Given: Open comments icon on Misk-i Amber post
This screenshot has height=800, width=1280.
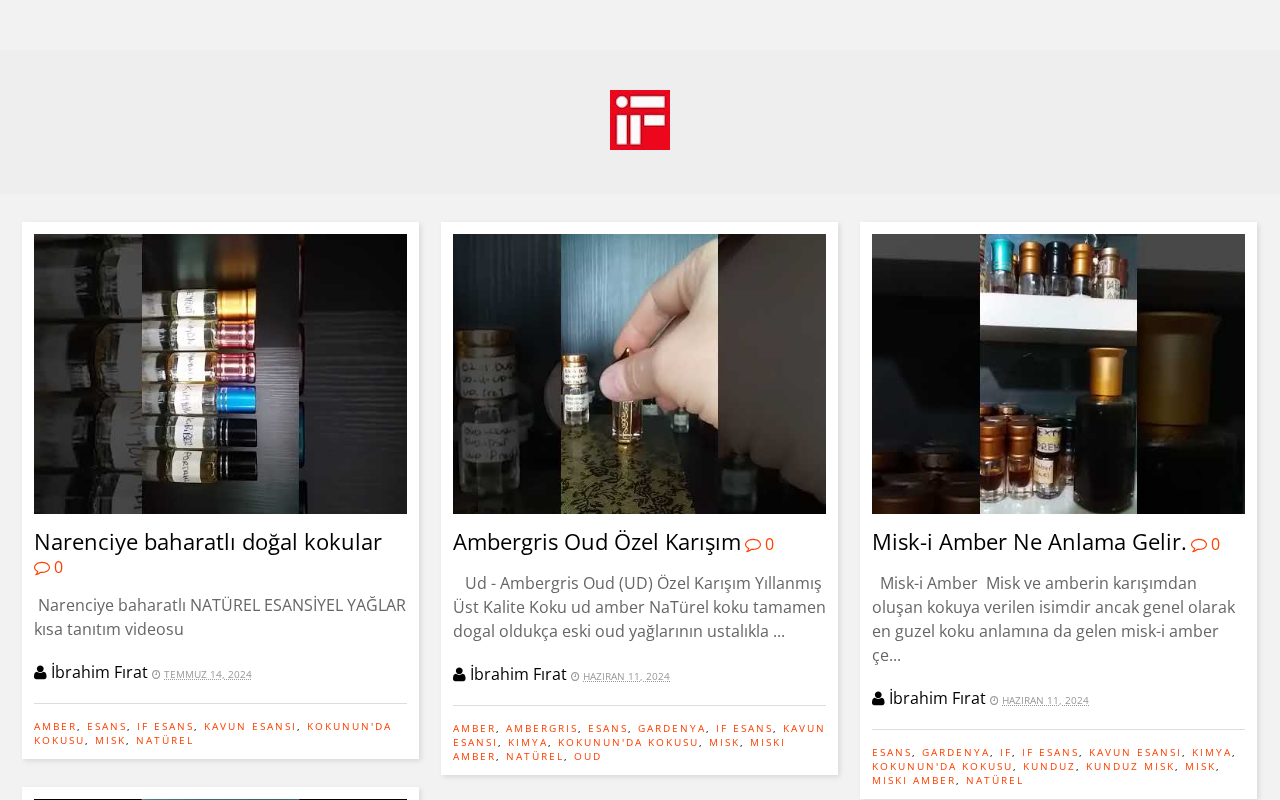Looking at the screenshot, I should pos(1199,545).
